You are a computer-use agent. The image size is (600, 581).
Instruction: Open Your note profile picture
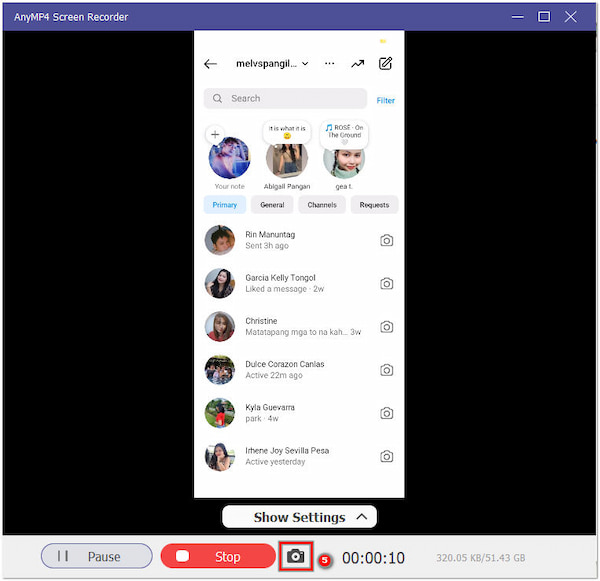230,158
